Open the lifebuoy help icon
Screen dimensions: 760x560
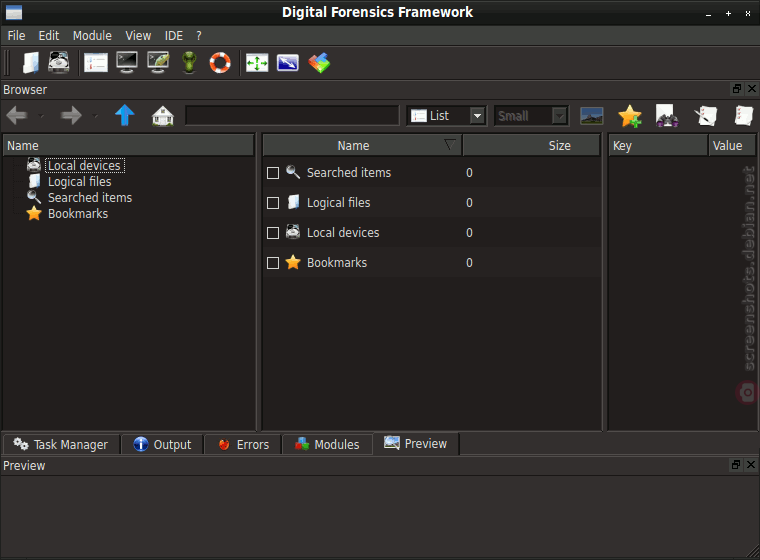(x=220, y=63)
